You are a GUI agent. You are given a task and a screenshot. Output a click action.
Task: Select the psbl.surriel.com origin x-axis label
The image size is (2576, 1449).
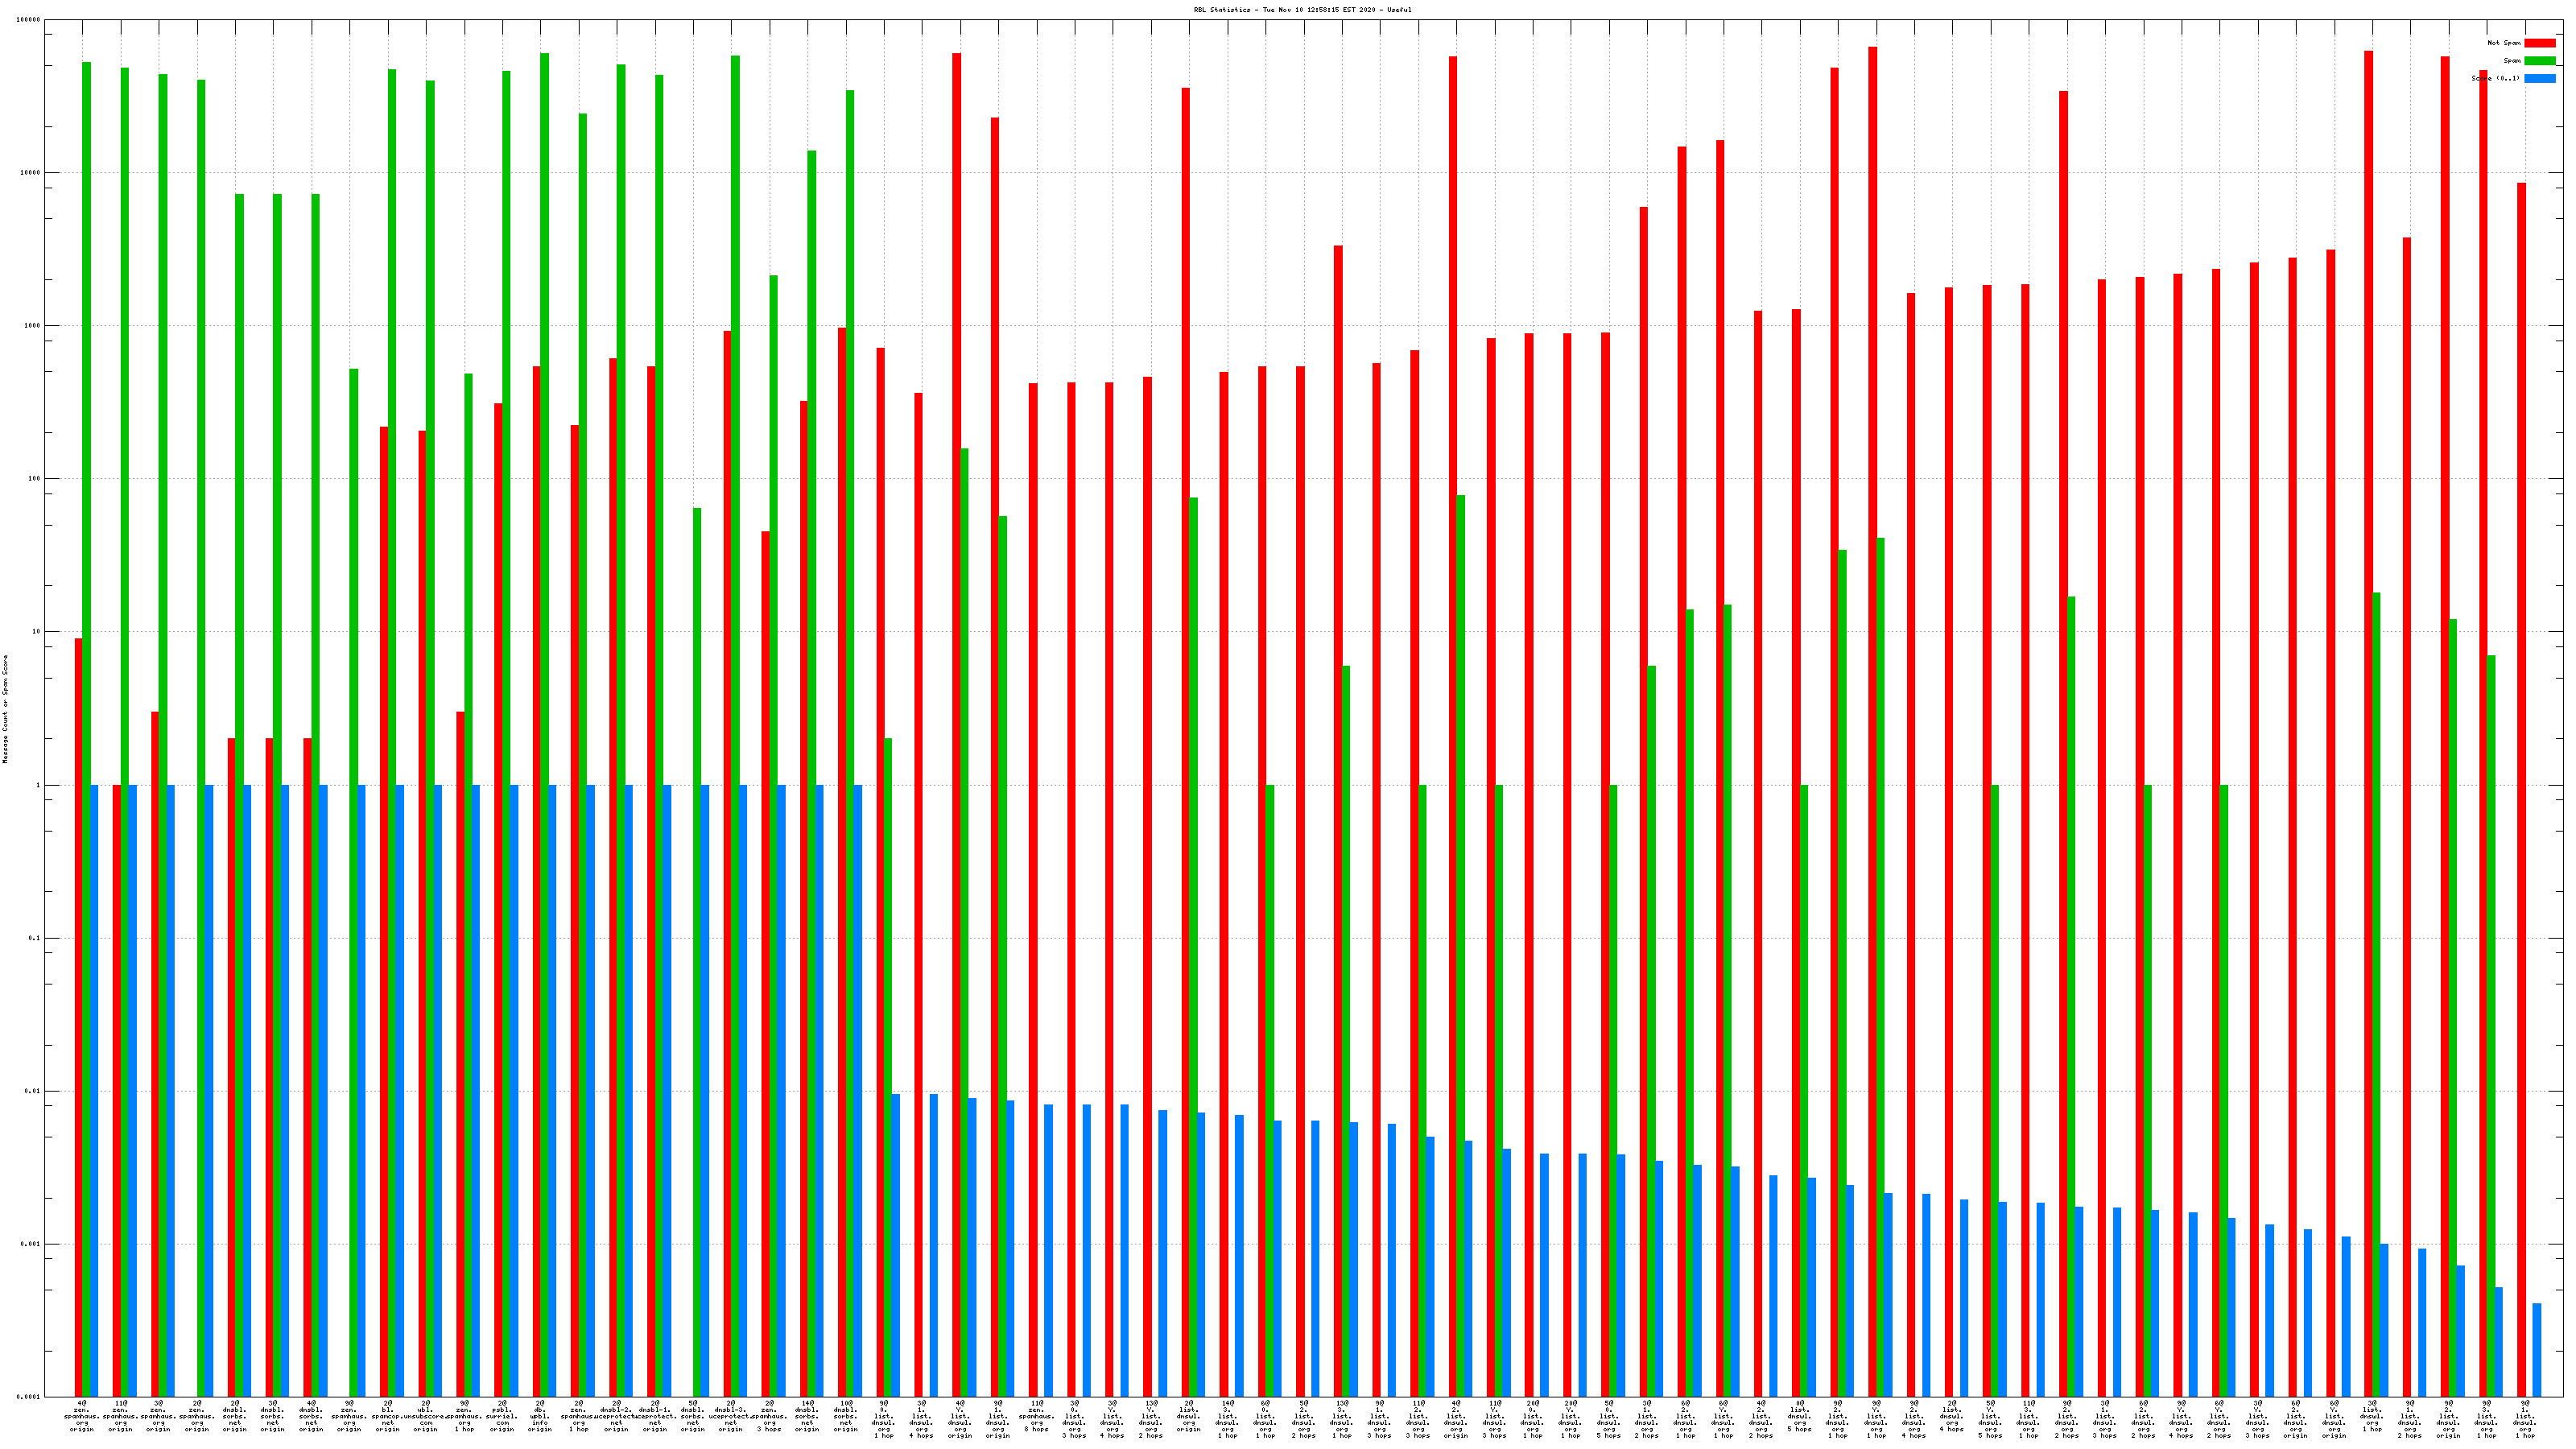pos(502,1416)
